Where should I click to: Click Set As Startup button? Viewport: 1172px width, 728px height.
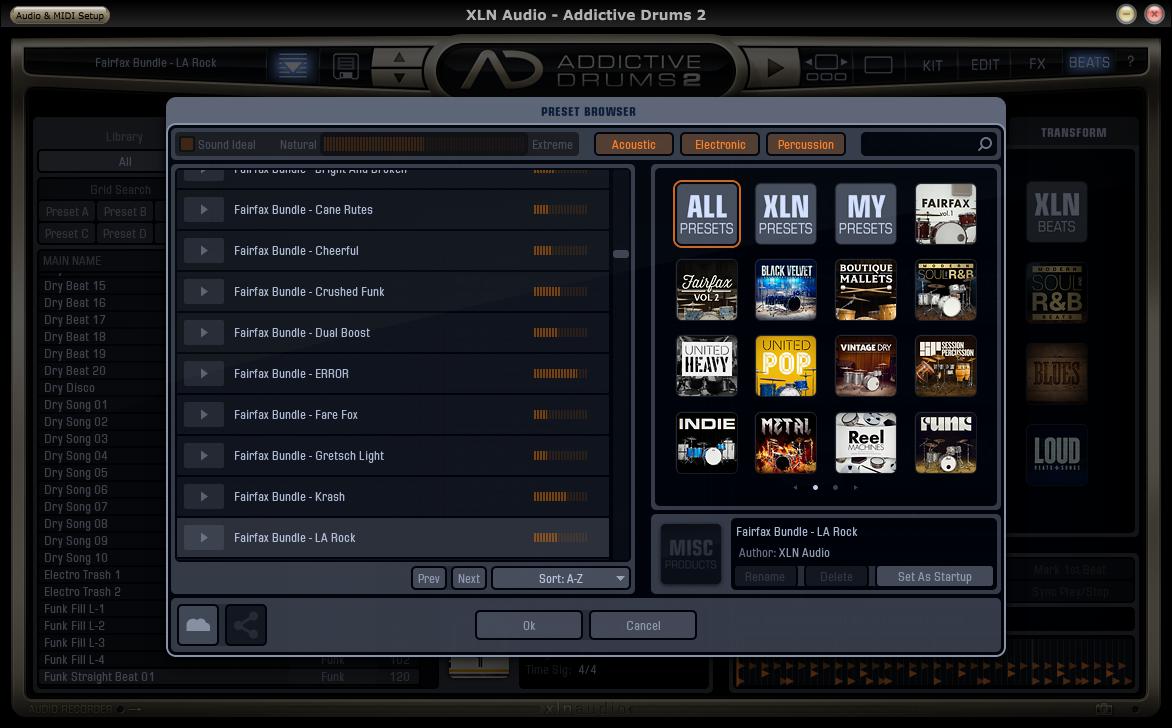click(934, 577)
